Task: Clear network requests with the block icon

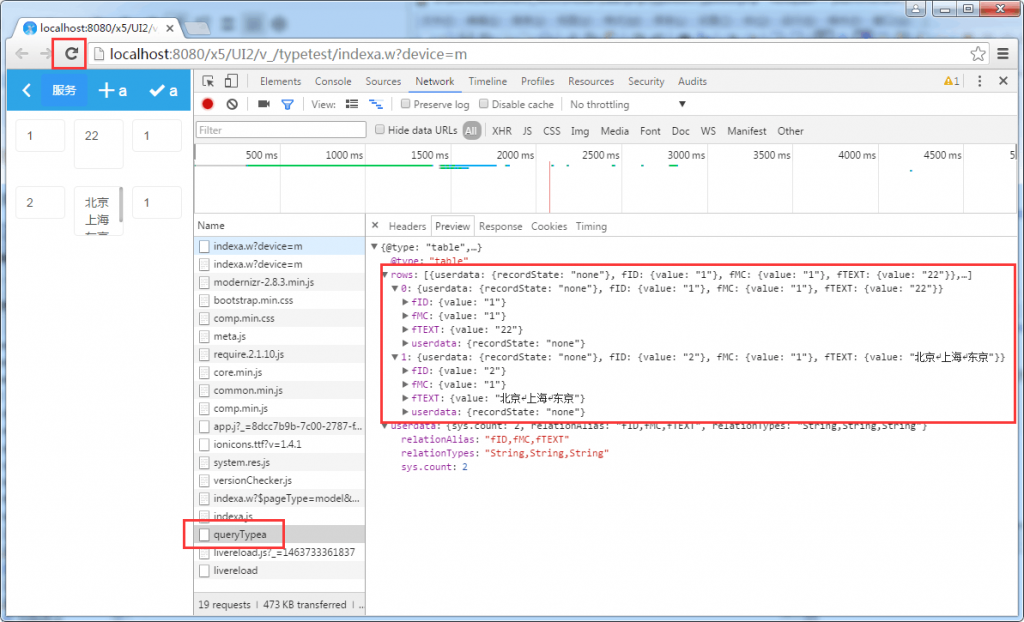Action: [x=230, y=105]
